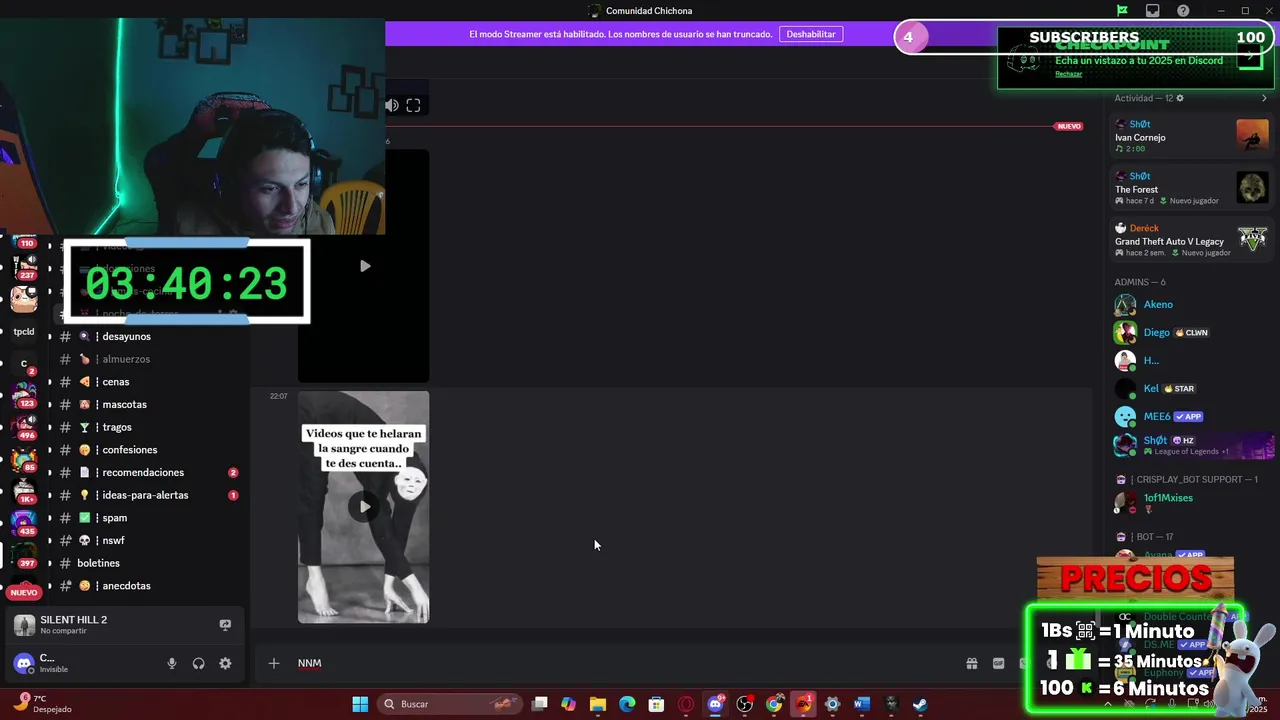Expand the tragos channel thread arrow
The image size is (1280, 720).
click(50, 427)
